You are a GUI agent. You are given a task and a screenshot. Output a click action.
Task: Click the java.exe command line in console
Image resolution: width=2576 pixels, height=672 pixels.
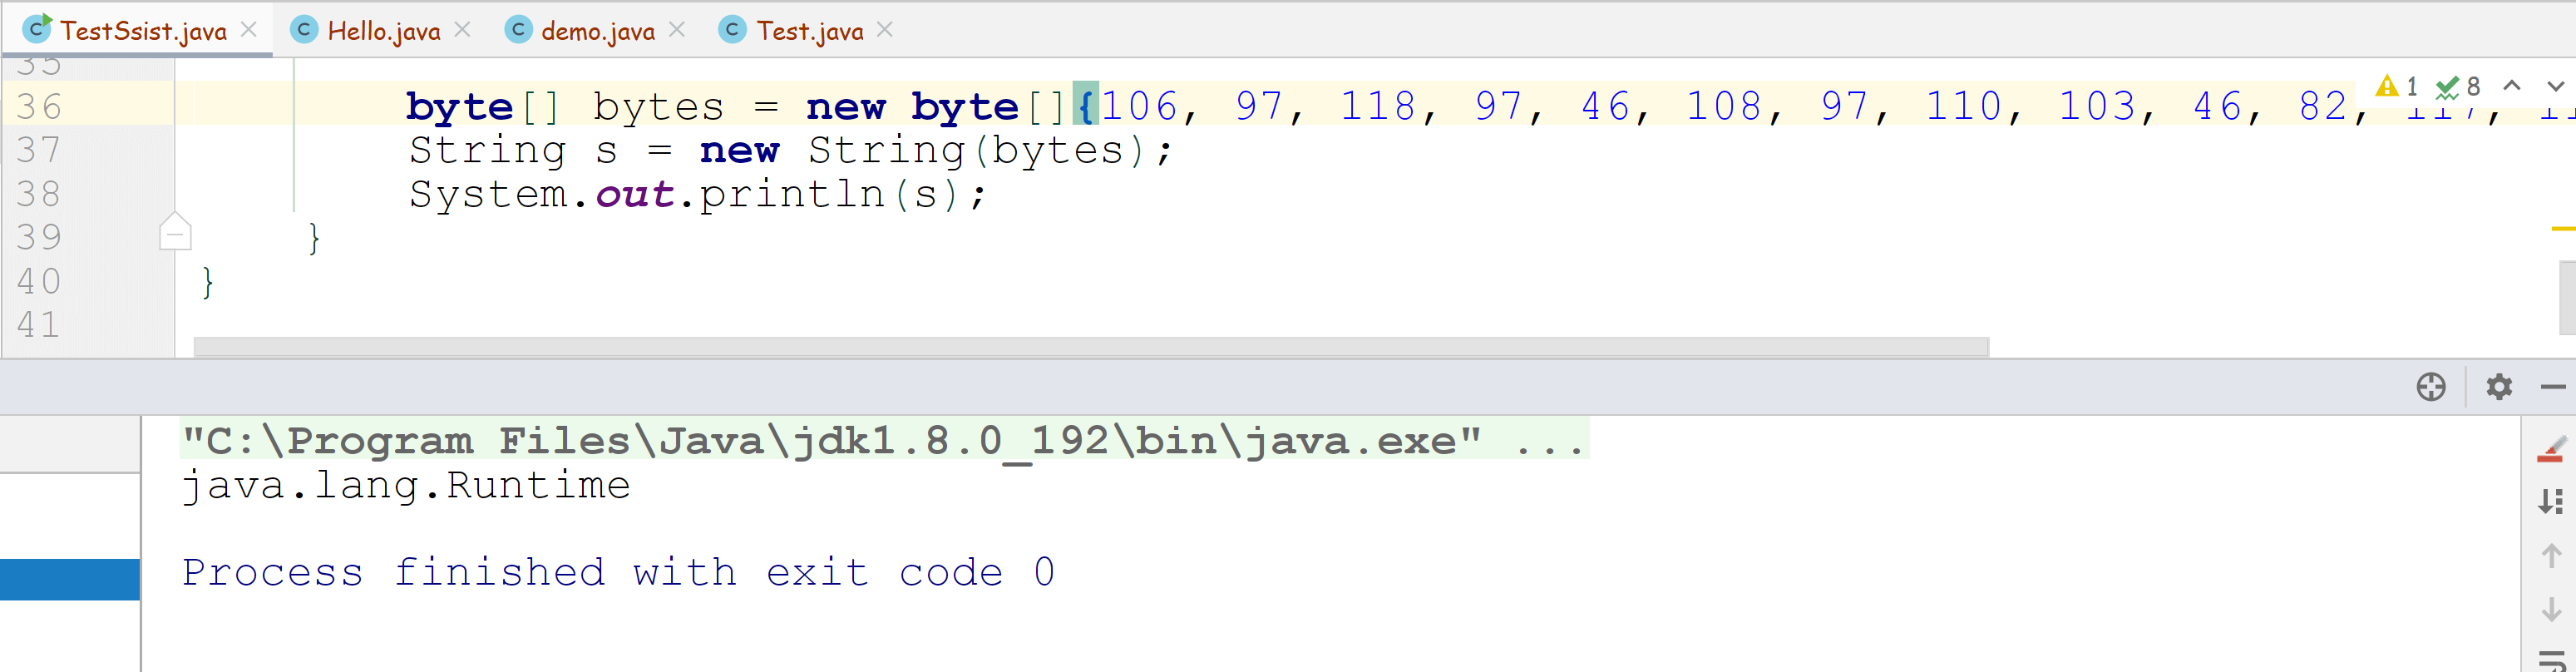884,440
